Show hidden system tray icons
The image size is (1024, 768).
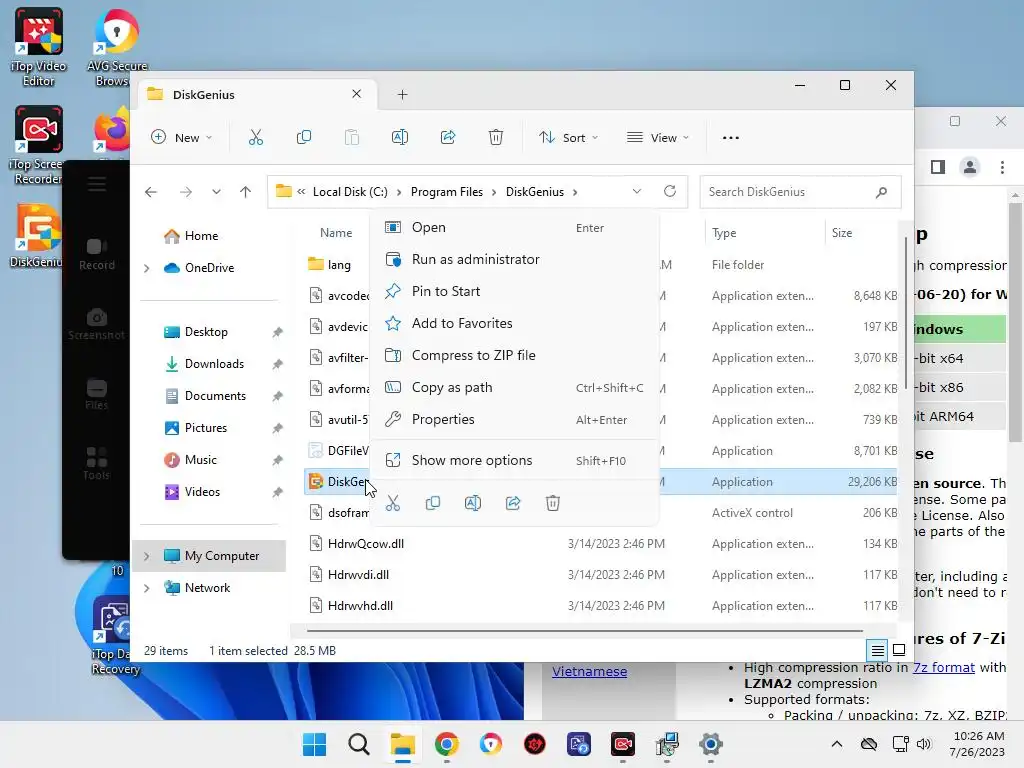tap(837, 744)
